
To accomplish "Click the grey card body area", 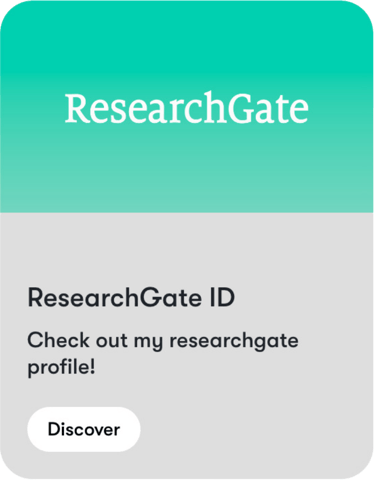I will point(187,345).
